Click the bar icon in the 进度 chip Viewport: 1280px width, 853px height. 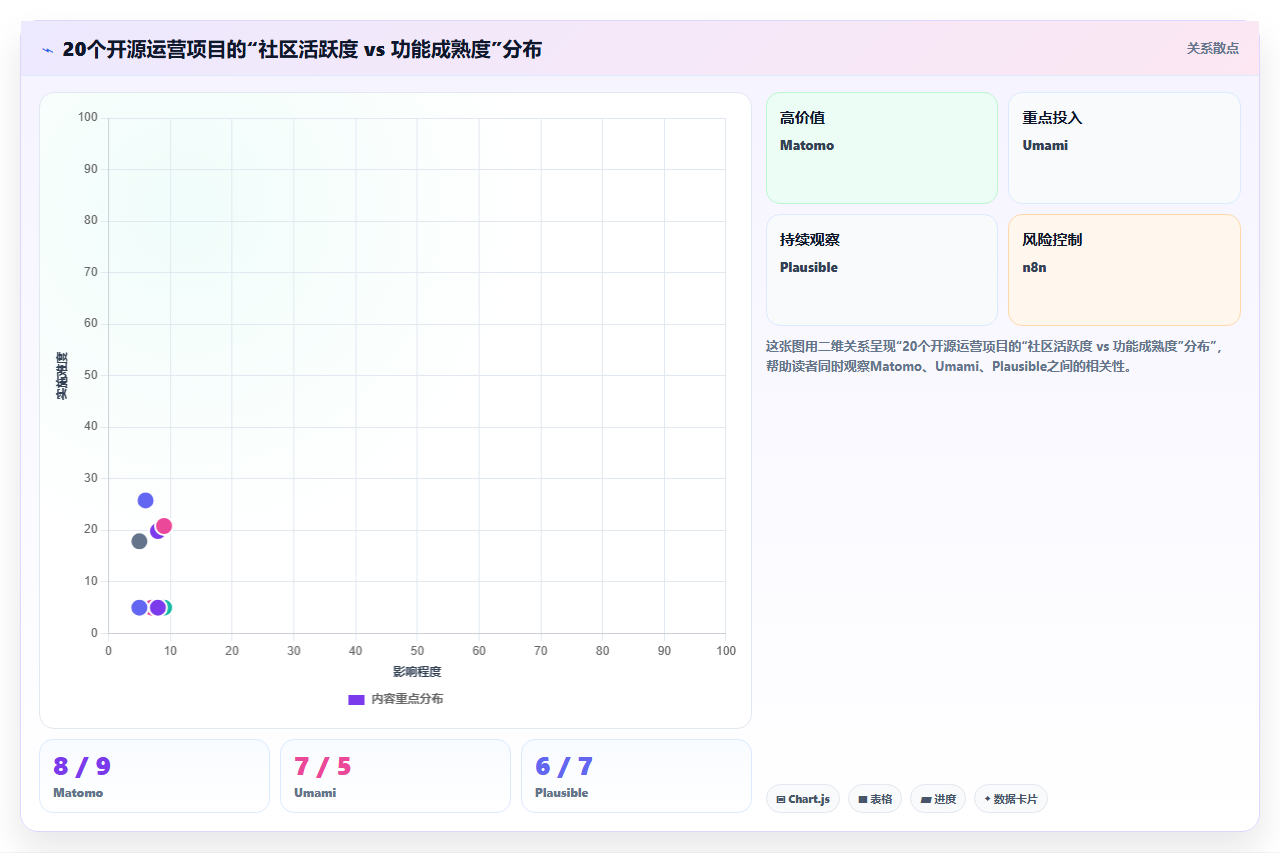(x=926, y=799)
